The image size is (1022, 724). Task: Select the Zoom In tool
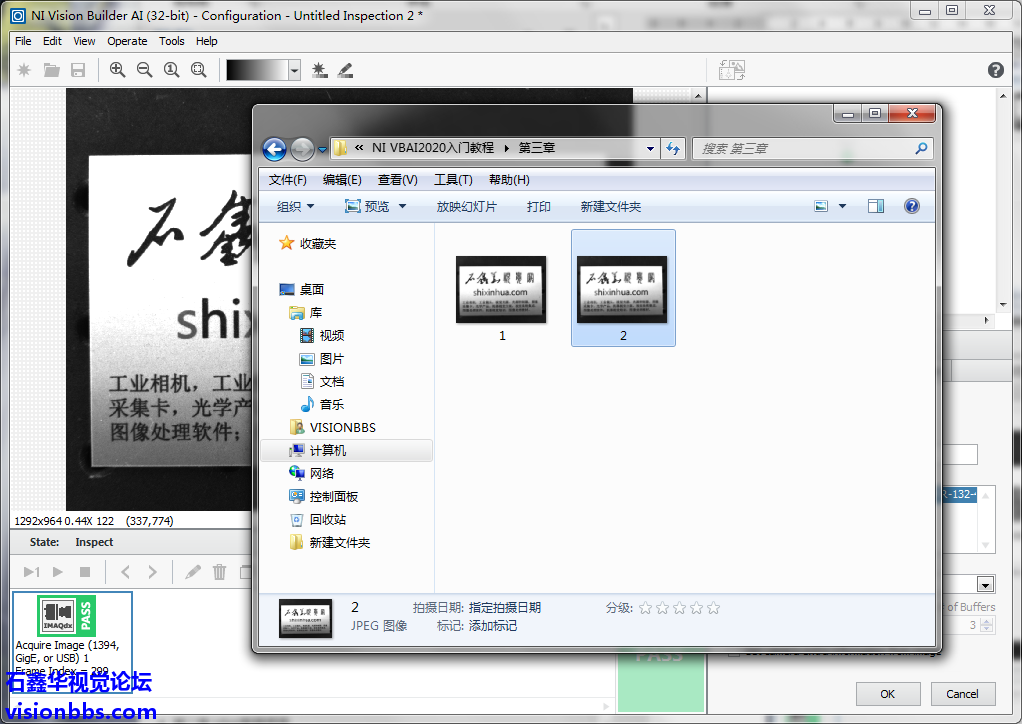(x=117, y=70)
